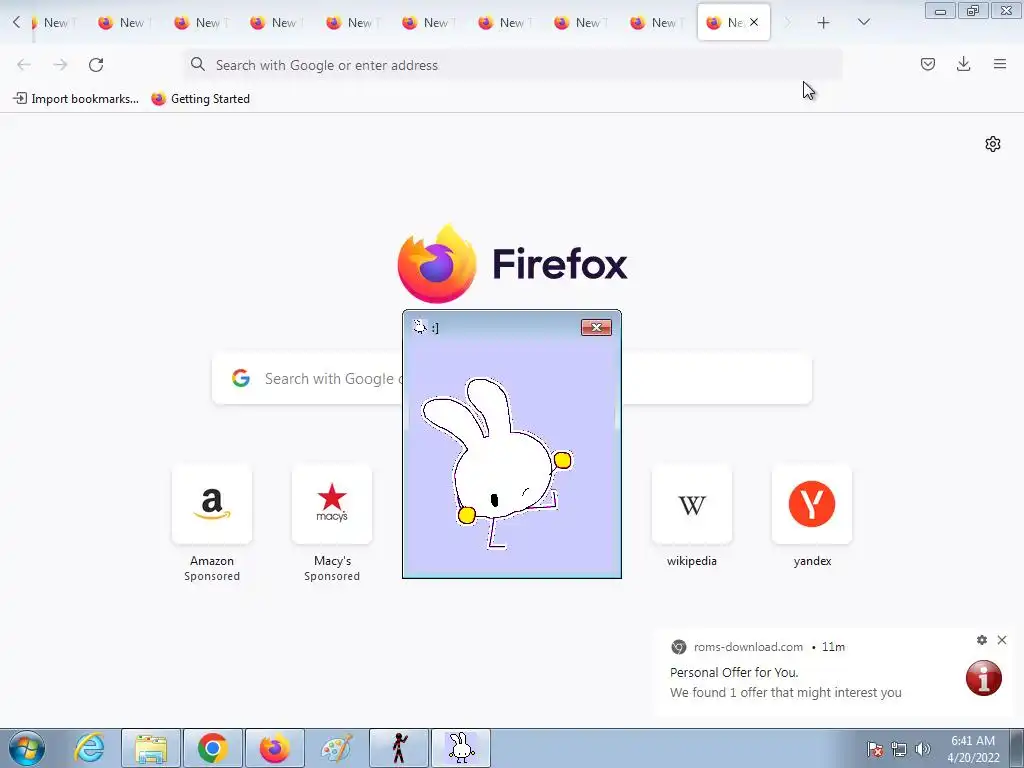Click the dancing bunny image in popup
1024x768 pixels.
pyautogui.click(x=498, y=462)
